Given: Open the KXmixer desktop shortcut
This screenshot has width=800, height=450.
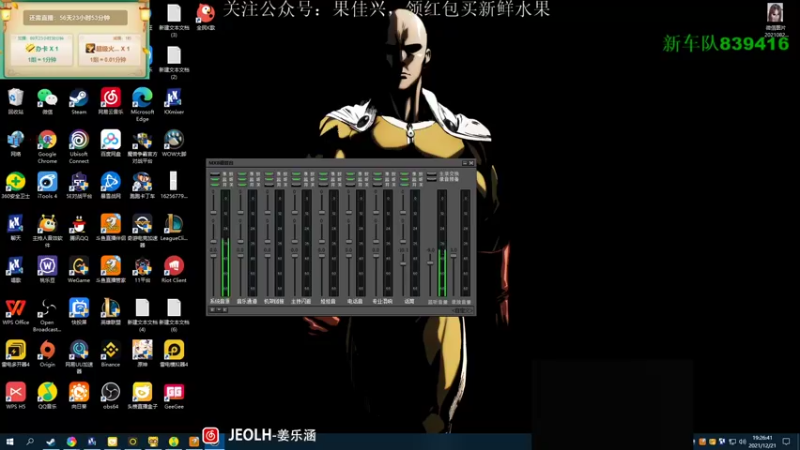Looking at the screenshot, I should click(173, 100).
